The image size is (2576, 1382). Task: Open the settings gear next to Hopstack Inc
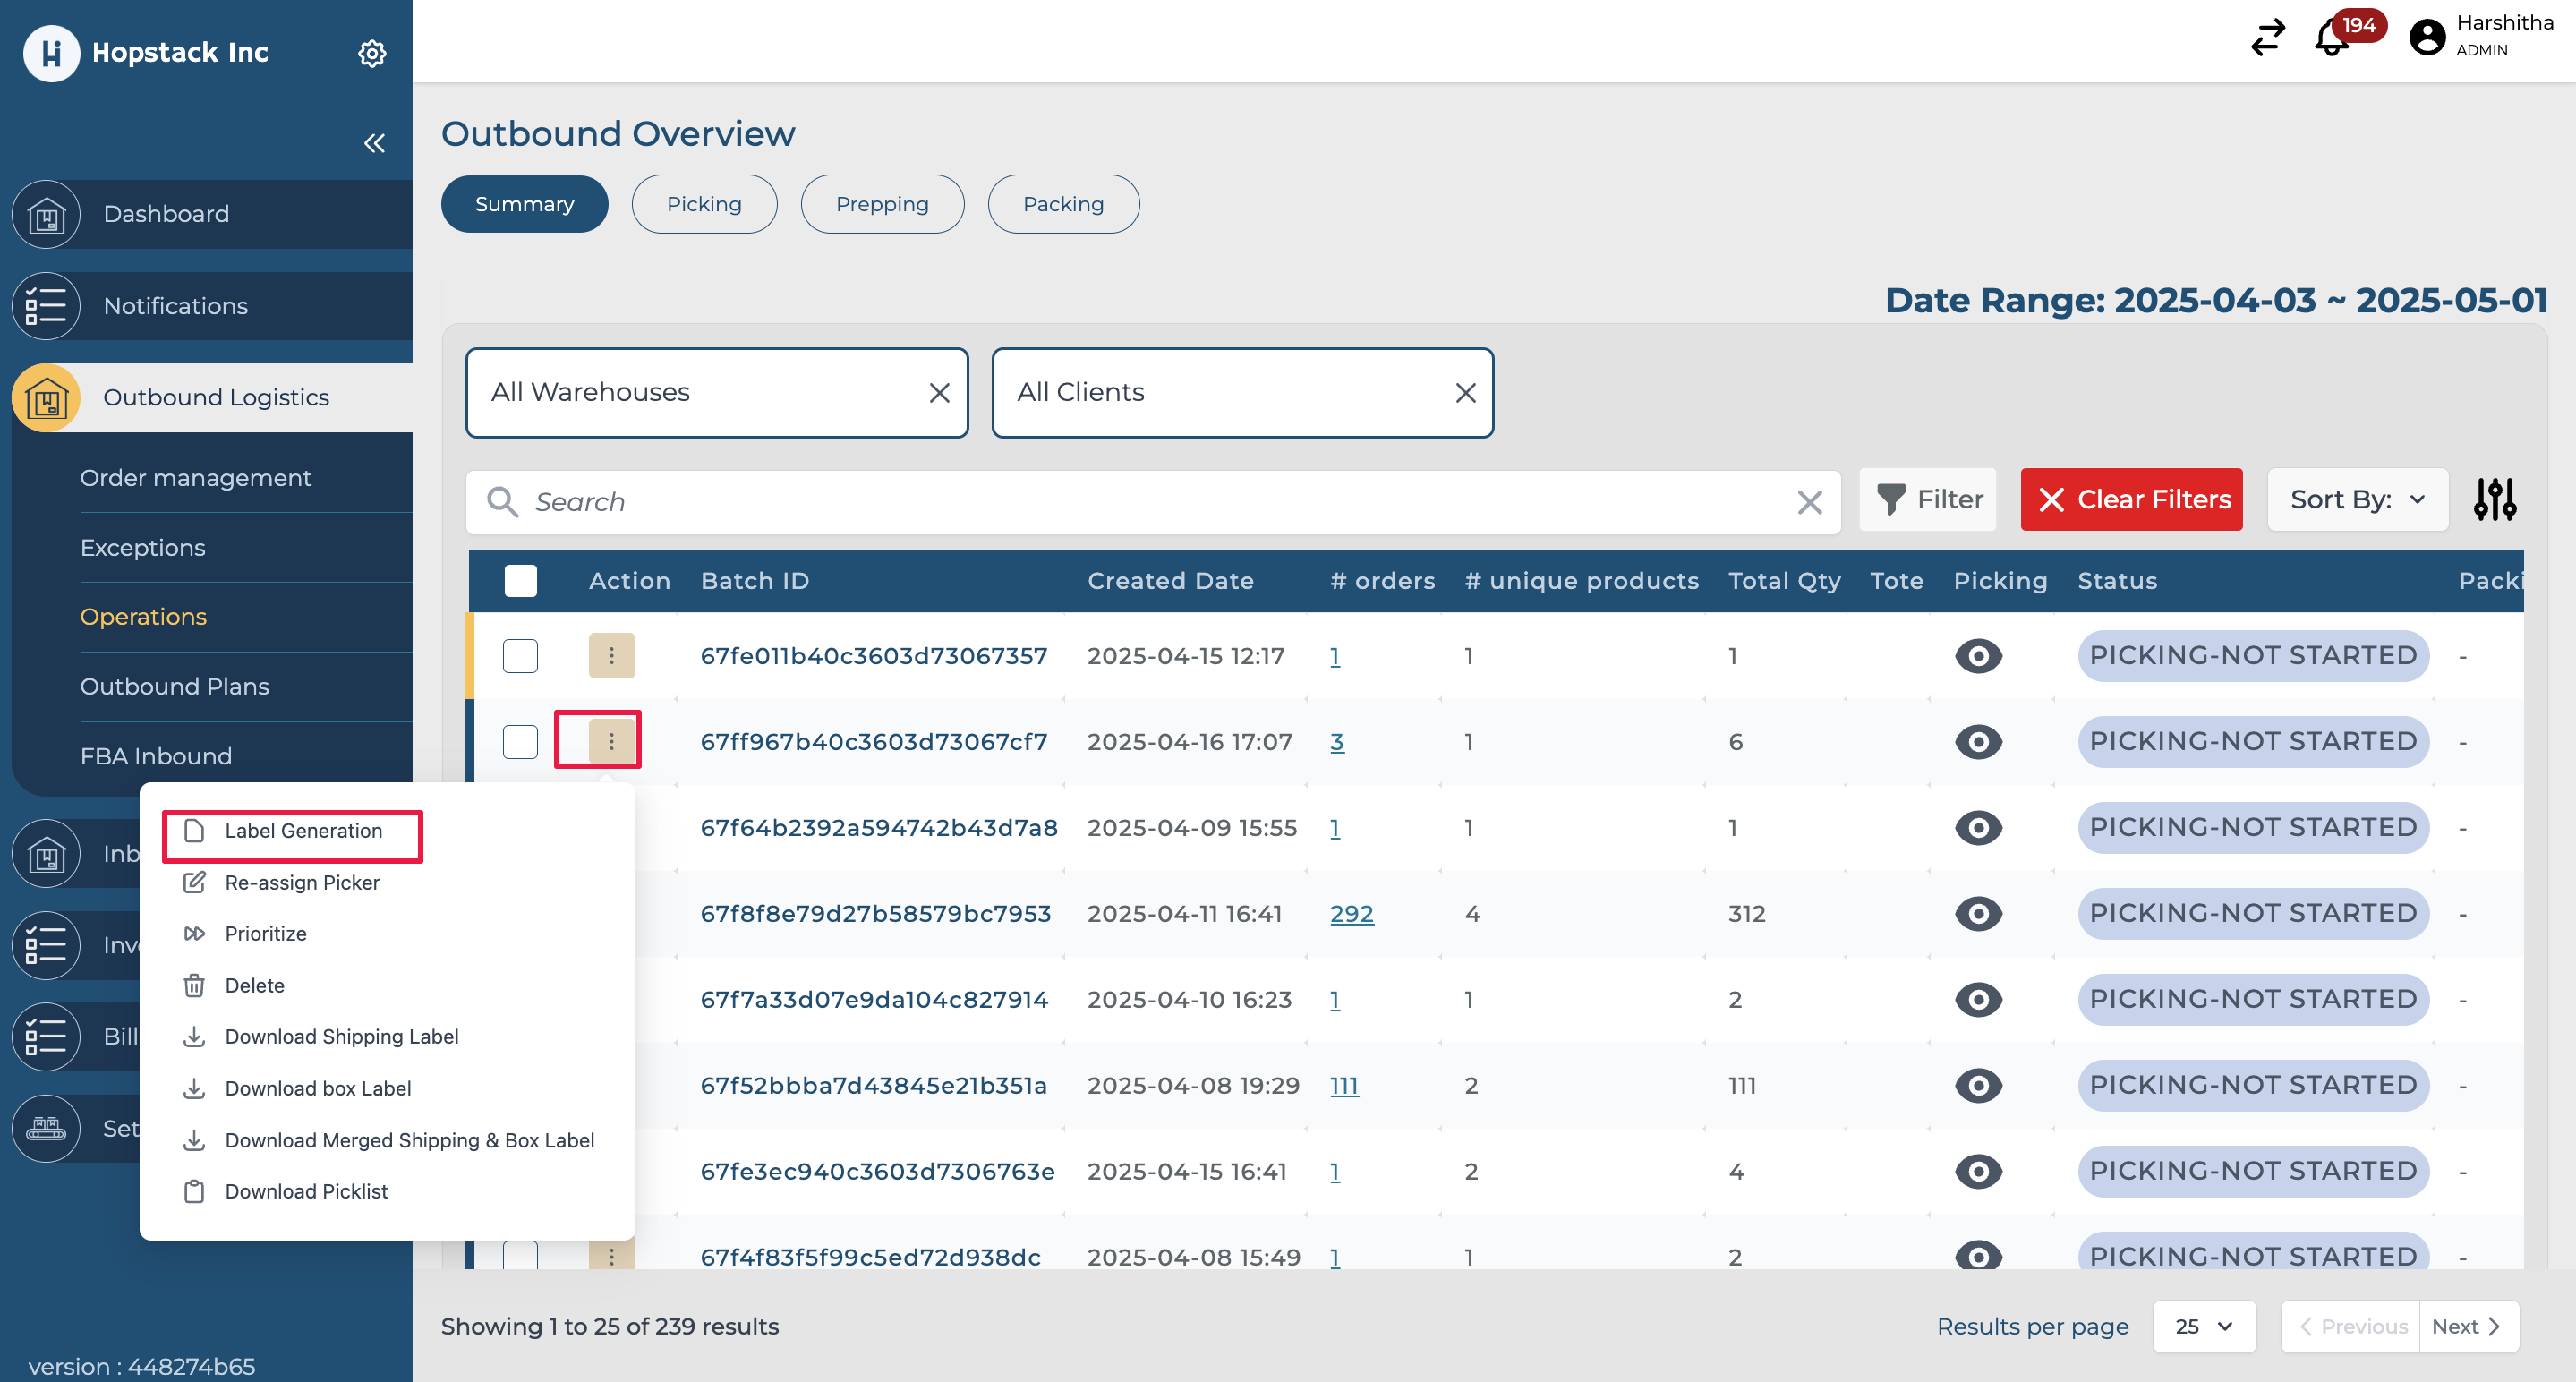click(x=372, y=53)
